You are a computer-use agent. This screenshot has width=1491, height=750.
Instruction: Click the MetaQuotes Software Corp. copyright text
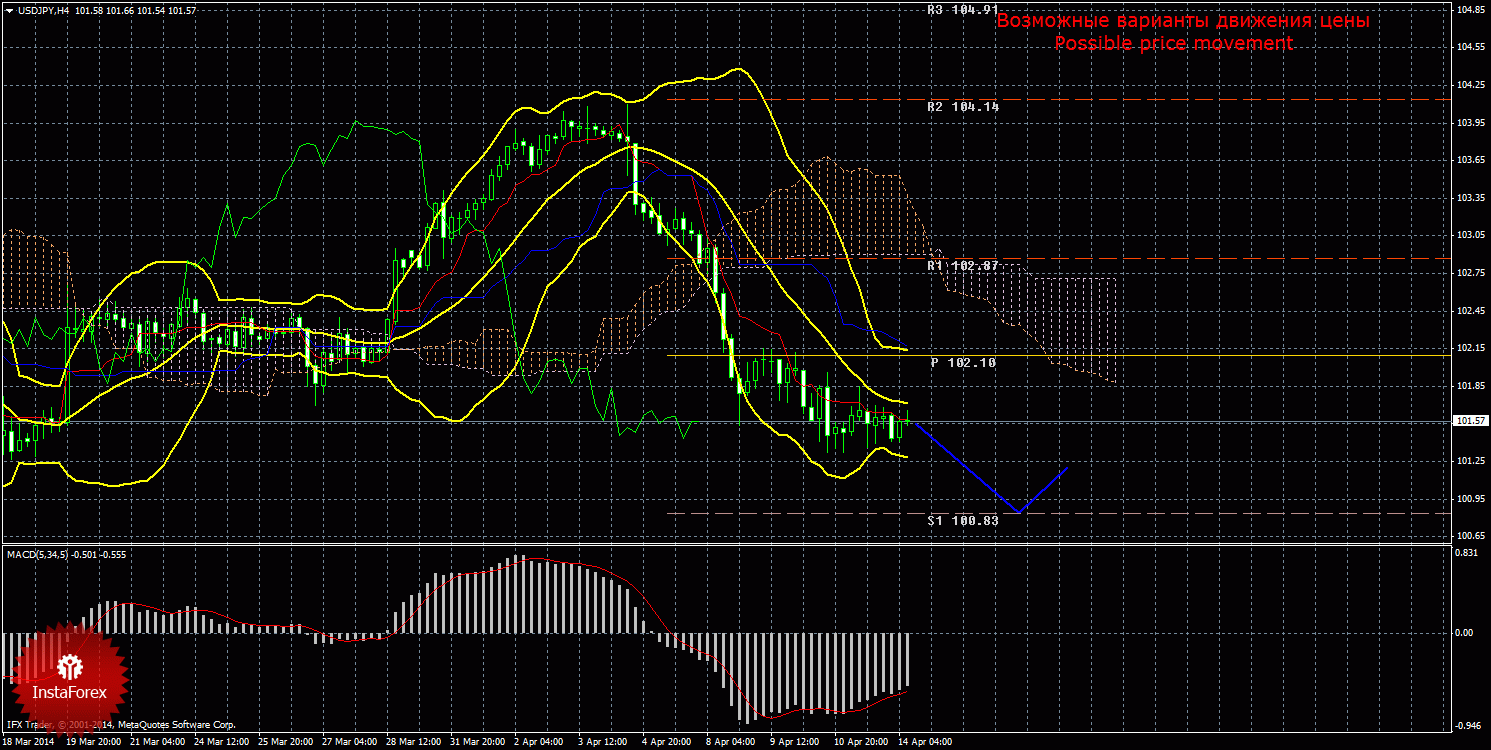[176, 725]
